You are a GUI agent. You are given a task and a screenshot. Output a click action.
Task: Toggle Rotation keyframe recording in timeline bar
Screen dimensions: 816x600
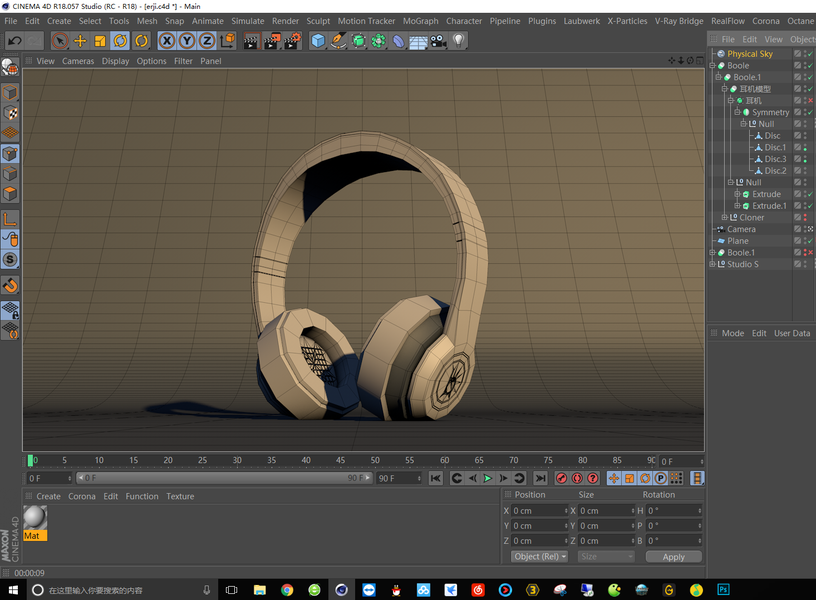point(645,478)
